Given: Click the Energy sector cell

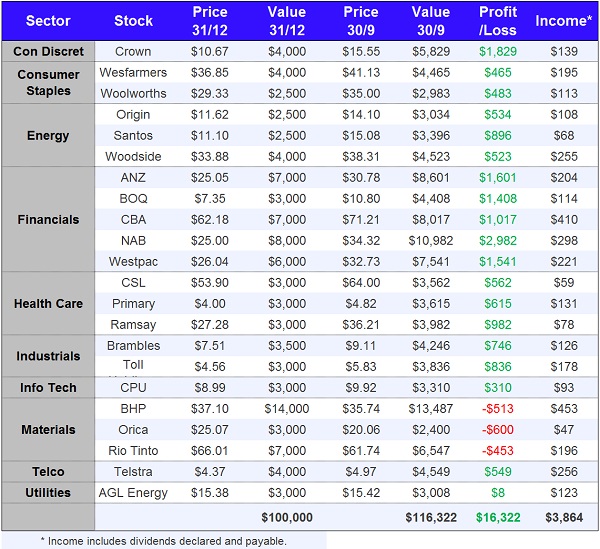Looking at the screenshot, I should (x=48, y=136).
